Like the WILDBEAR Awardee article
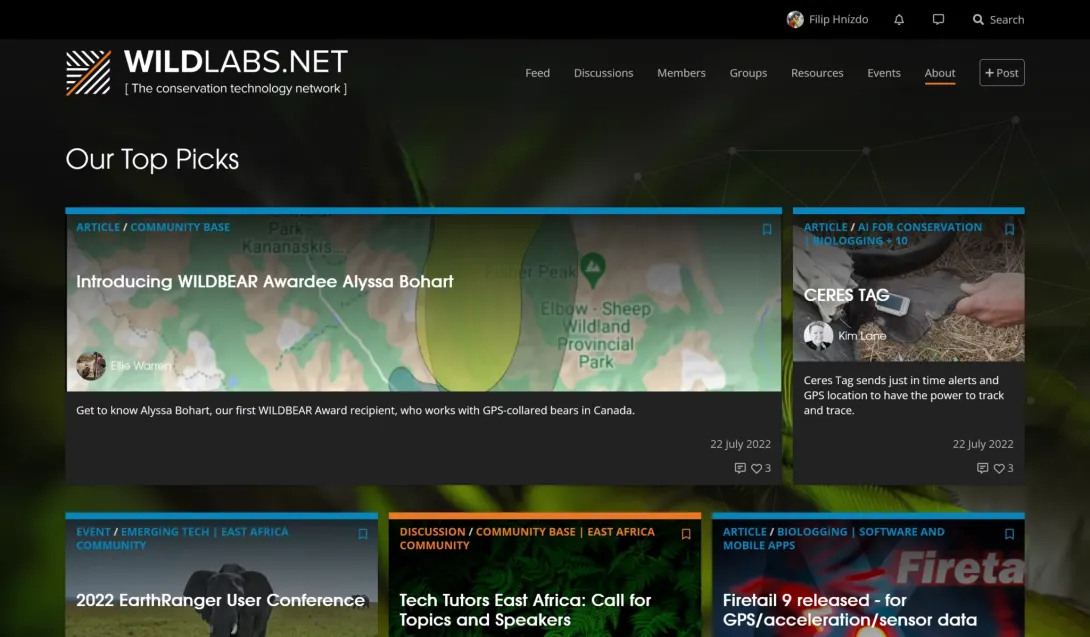Image resolution: width=1090 pixels, height=637 pixels. coord(756,468)
